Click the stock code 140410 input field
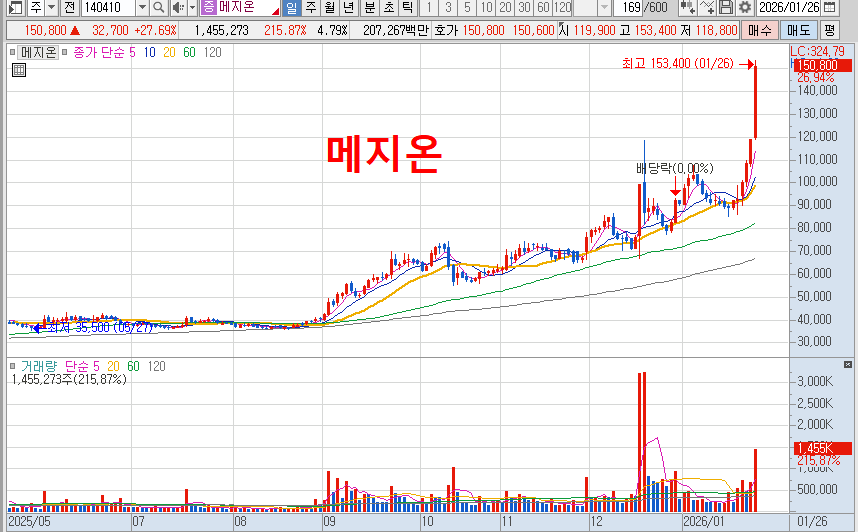This screenshot has height=532, width=858. coord(108,8)
